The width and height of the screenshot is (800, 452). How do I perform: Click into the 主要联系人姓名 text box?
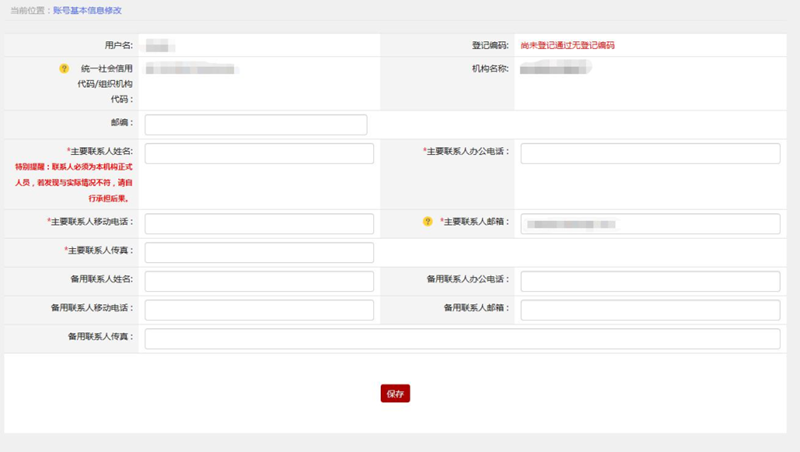tap(259, 153)
